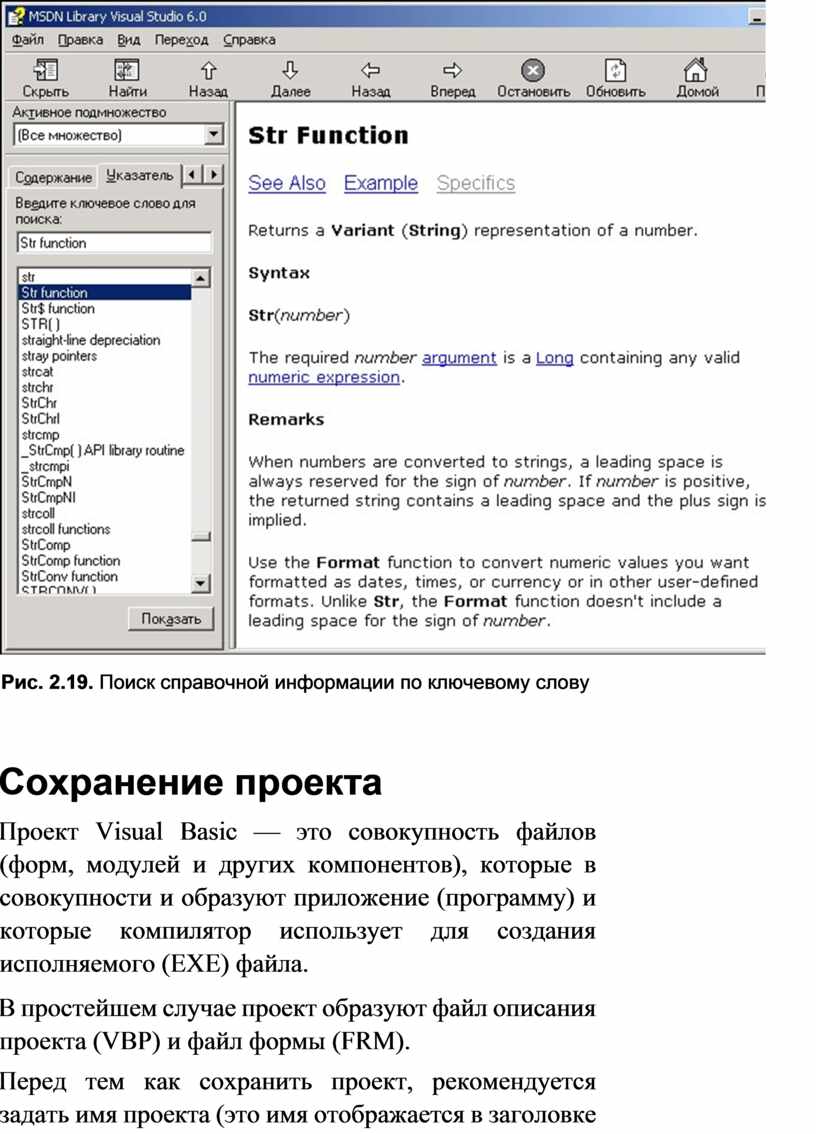The image size is (816, 1134).
Task: Switch to the Содержание tab
Action: pyautogui.click(x=54, y=177)
